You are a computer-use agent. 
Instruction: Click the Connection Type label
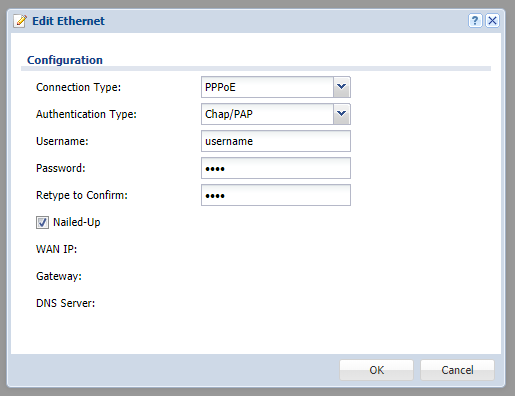[78, 87]
